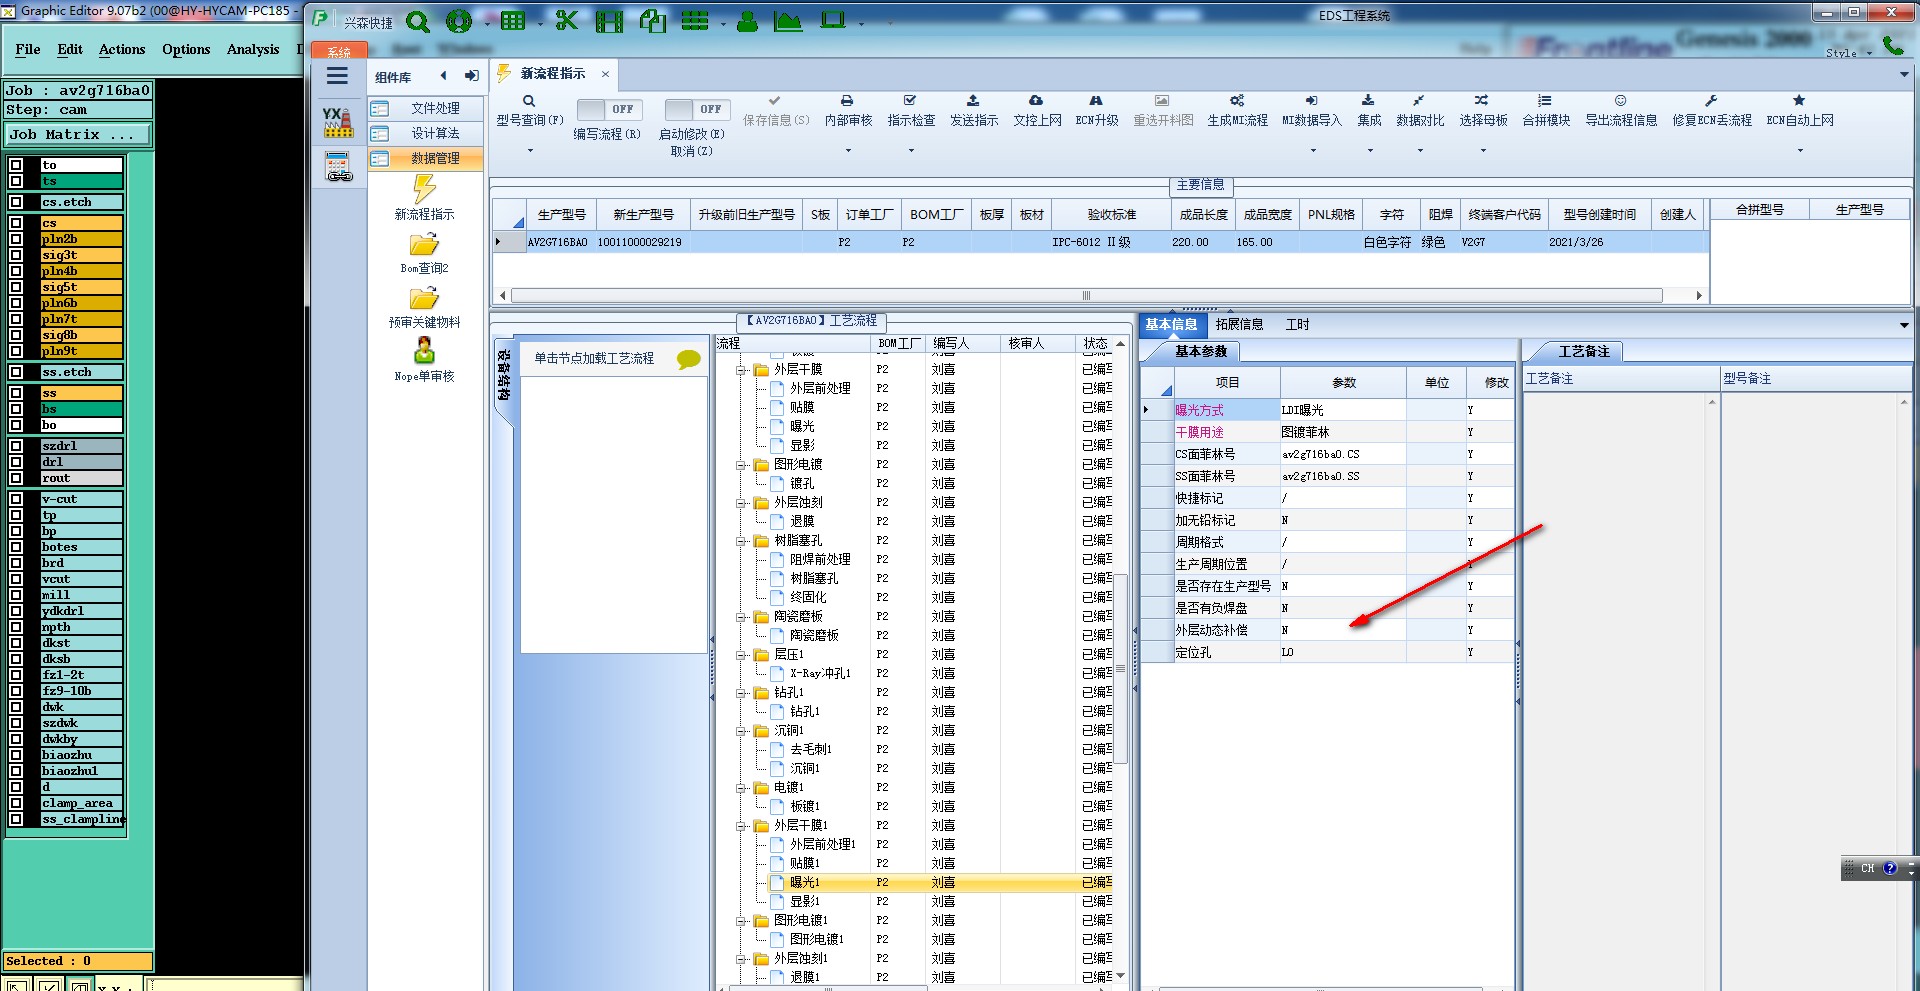Open dropdown arrow under 型号查询(F)
This screenshot has width=1920, height=991.
[530, 151]
